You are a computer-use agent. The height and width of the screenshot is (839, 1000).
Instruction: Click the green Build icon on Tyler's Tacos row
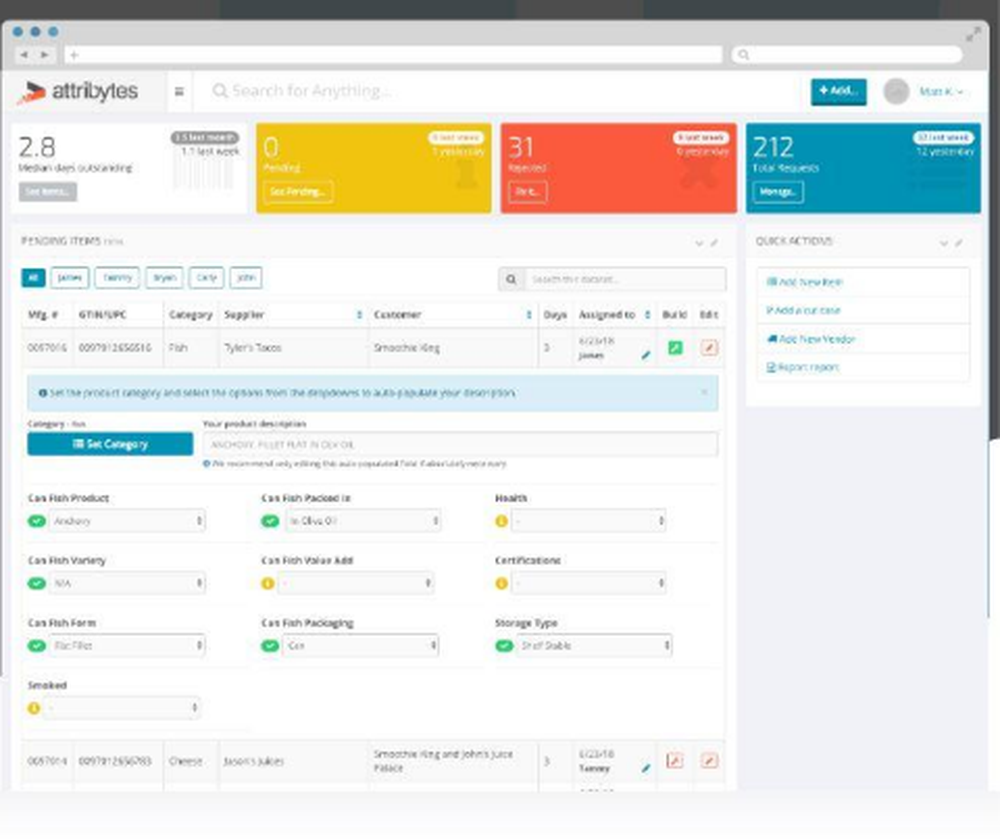pyautogui.click(x=674, y=348)
